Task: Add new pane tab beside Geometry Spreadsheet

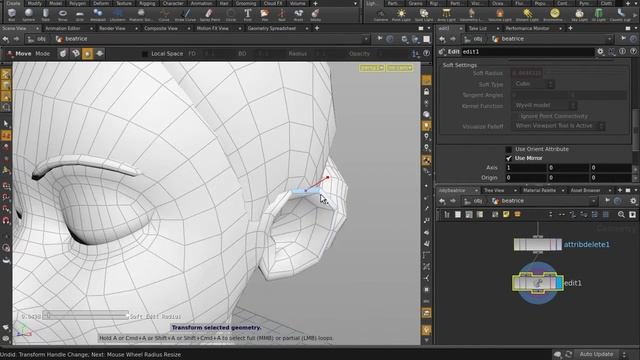Action: pyautogui.click(x=317, y=28)
